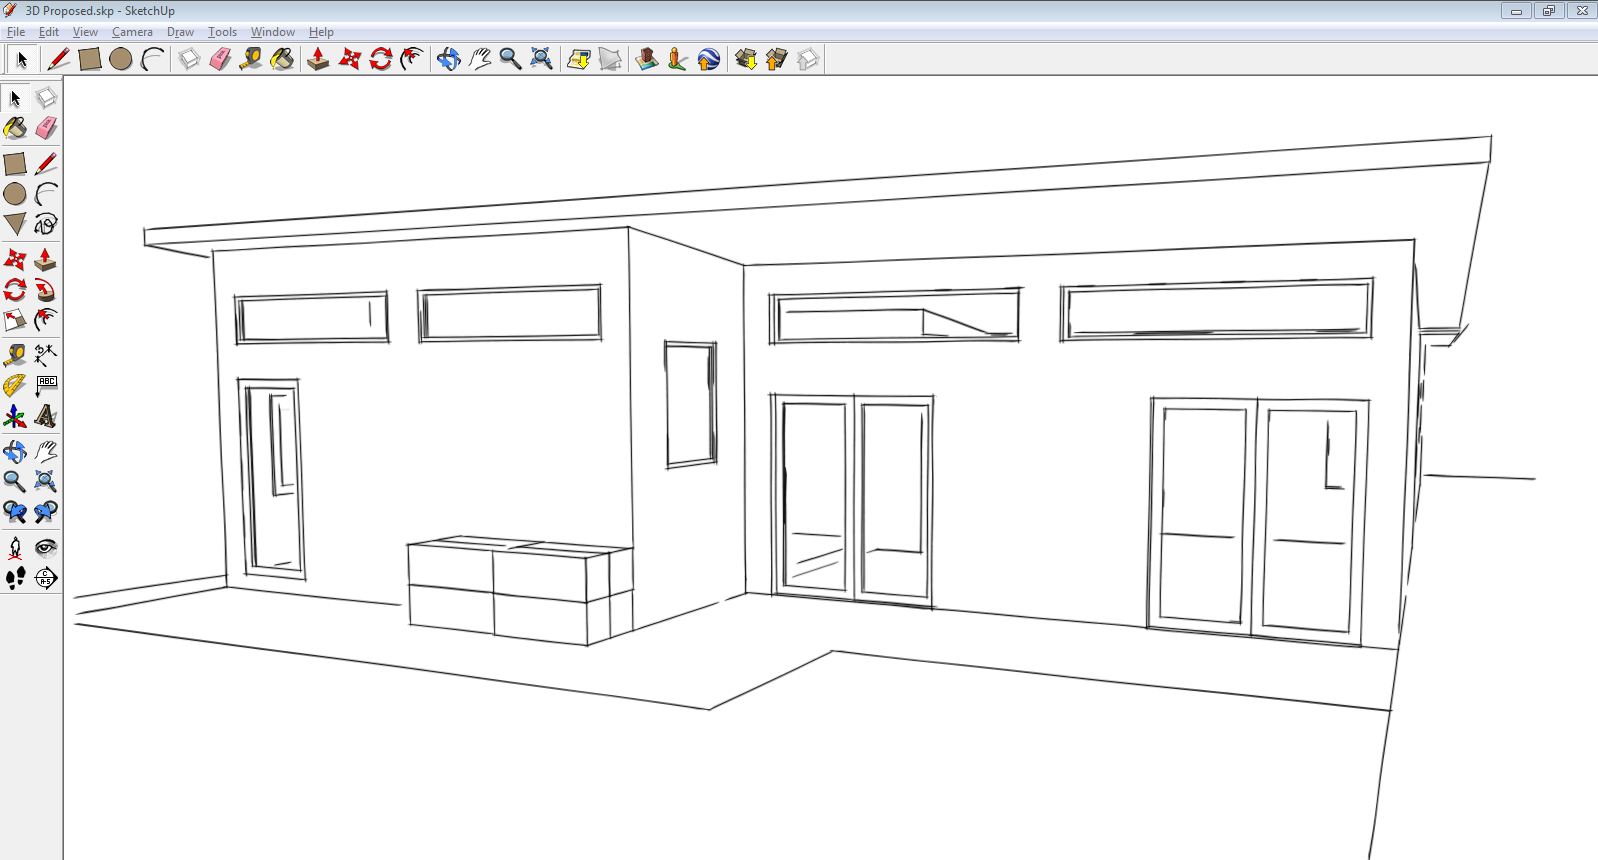The image size is (1598, 860).
Task: Select the Scale tool
Action: [15, 320]
